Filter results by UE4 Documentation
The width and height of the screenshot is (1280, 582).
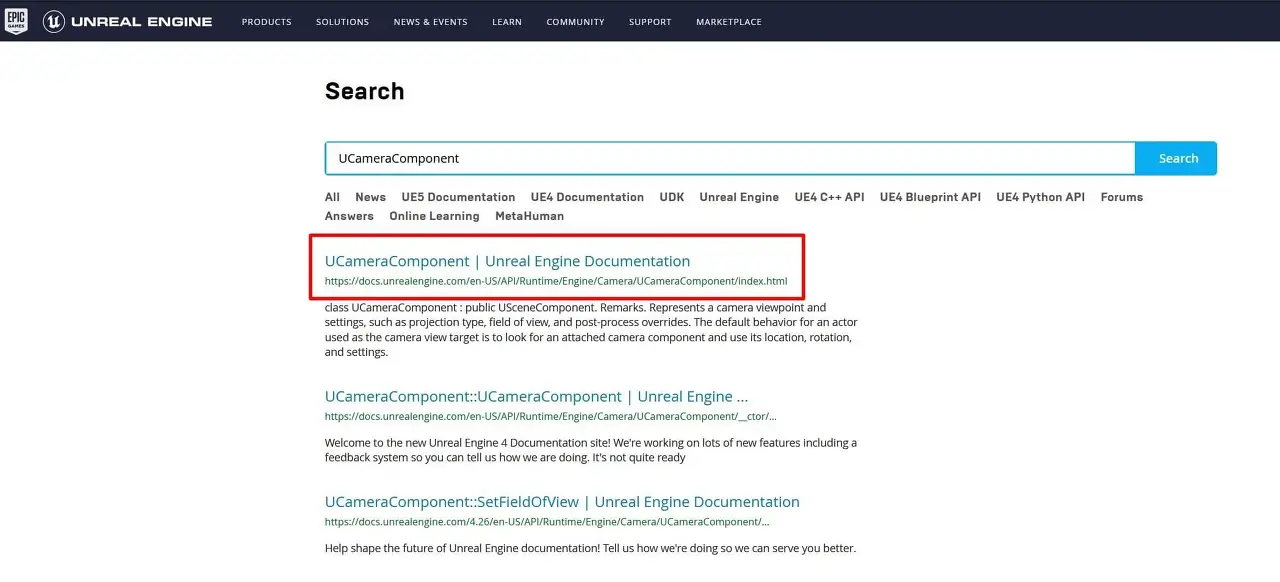tap(587, 197)
